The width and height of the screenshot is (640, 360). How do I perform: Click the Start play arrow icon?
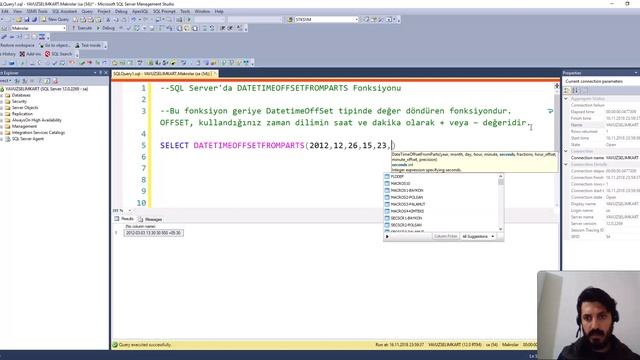pos(189,19)
